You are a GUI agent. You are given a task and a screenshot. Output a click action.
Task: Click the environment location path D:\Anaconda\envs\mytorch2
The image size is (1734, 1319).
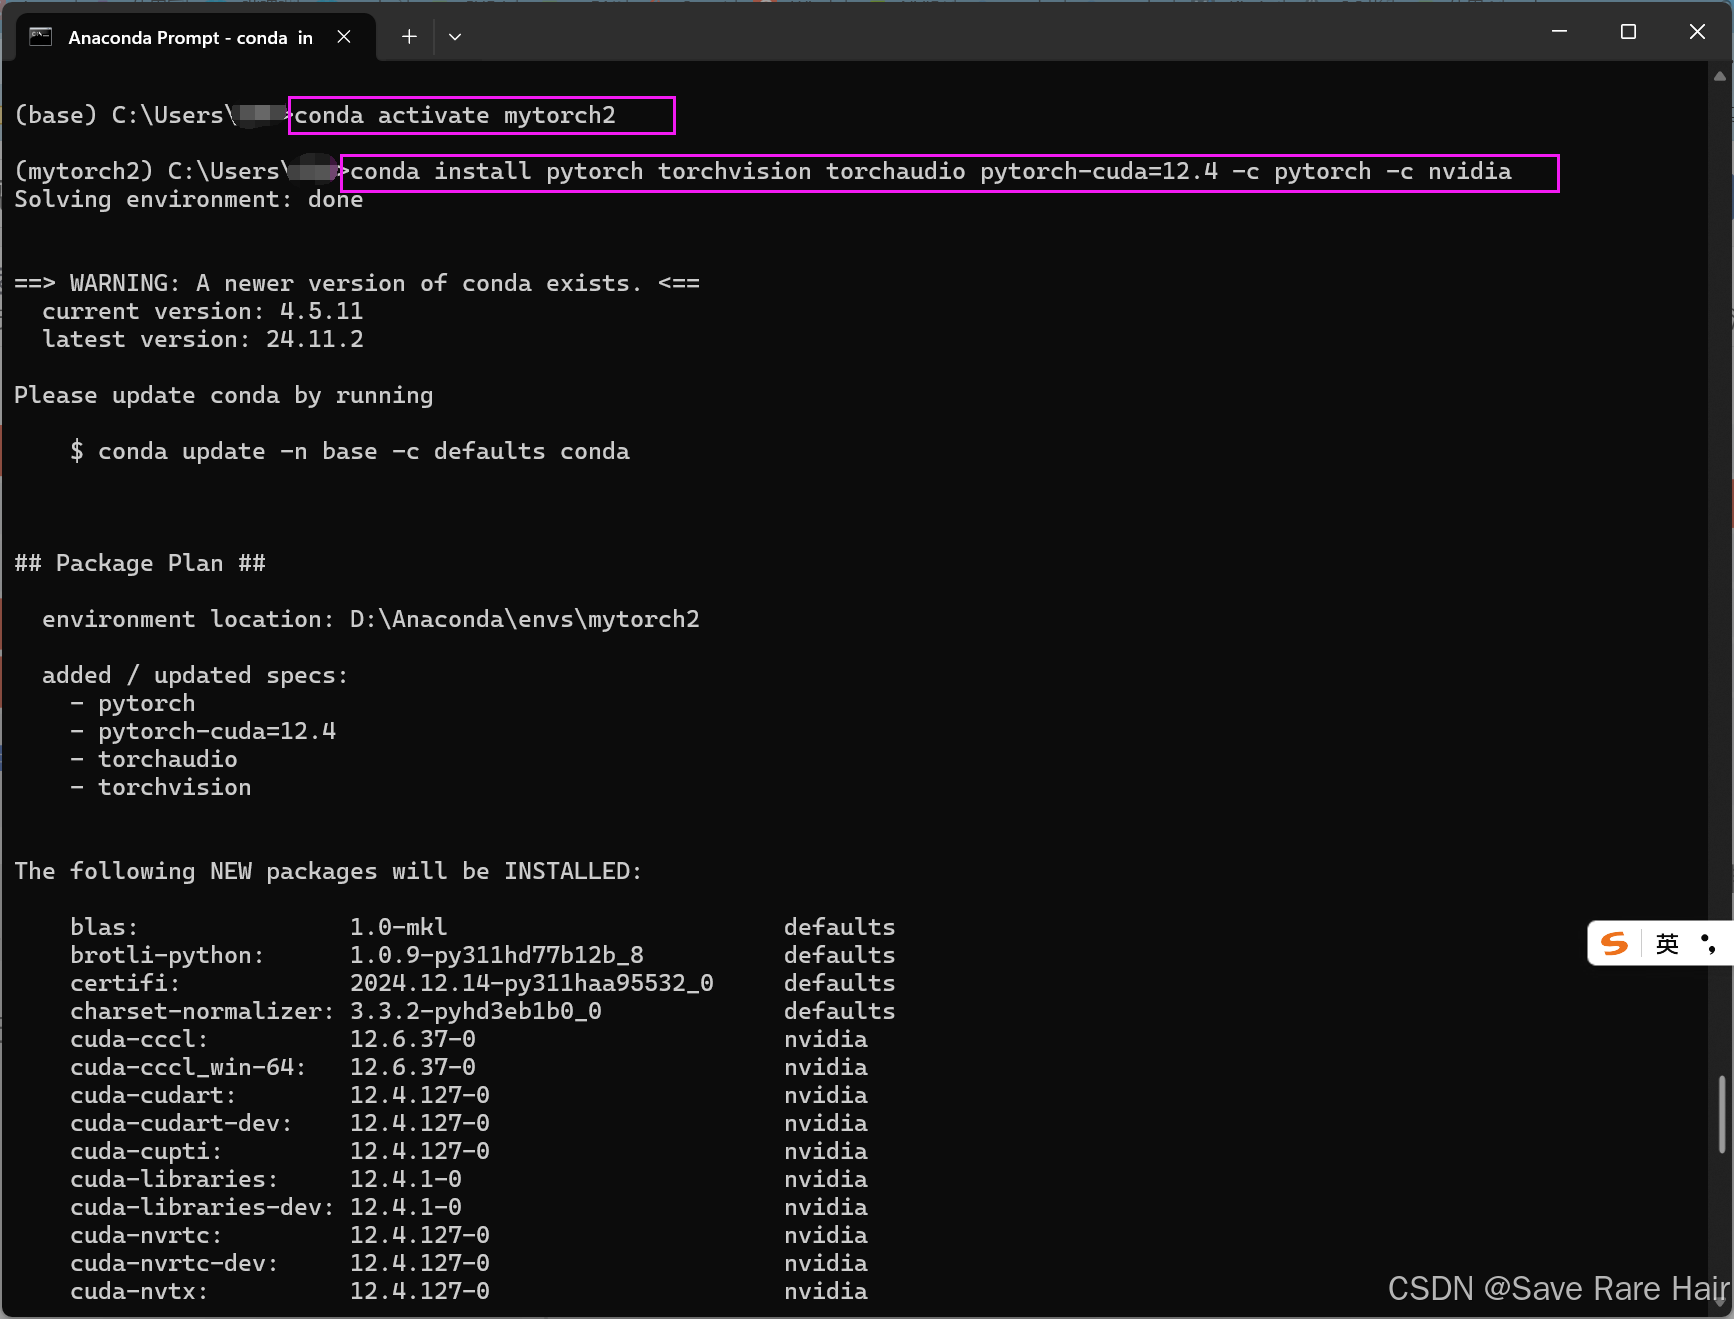click(525, 618)
